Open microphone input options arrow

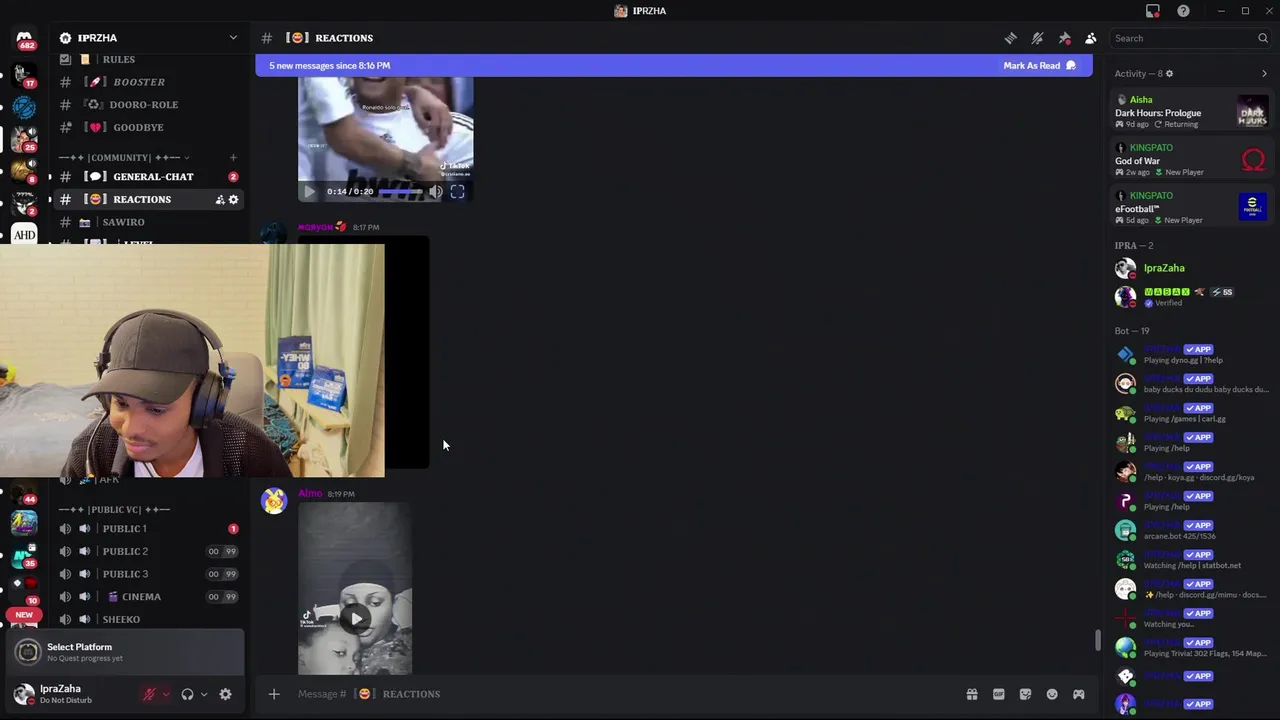166,694
